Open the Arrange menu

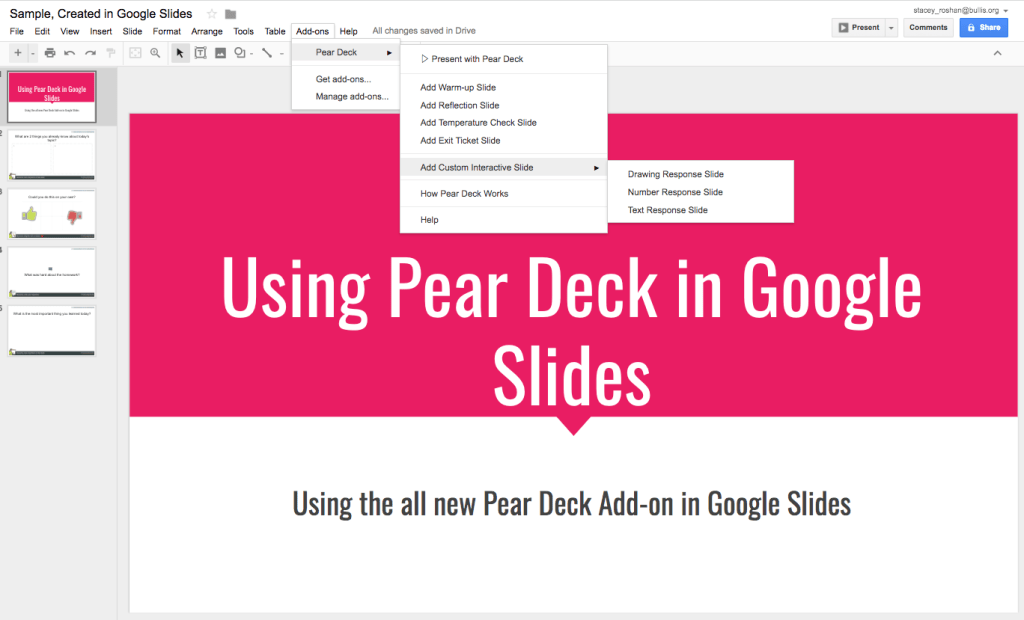point(206,31)
